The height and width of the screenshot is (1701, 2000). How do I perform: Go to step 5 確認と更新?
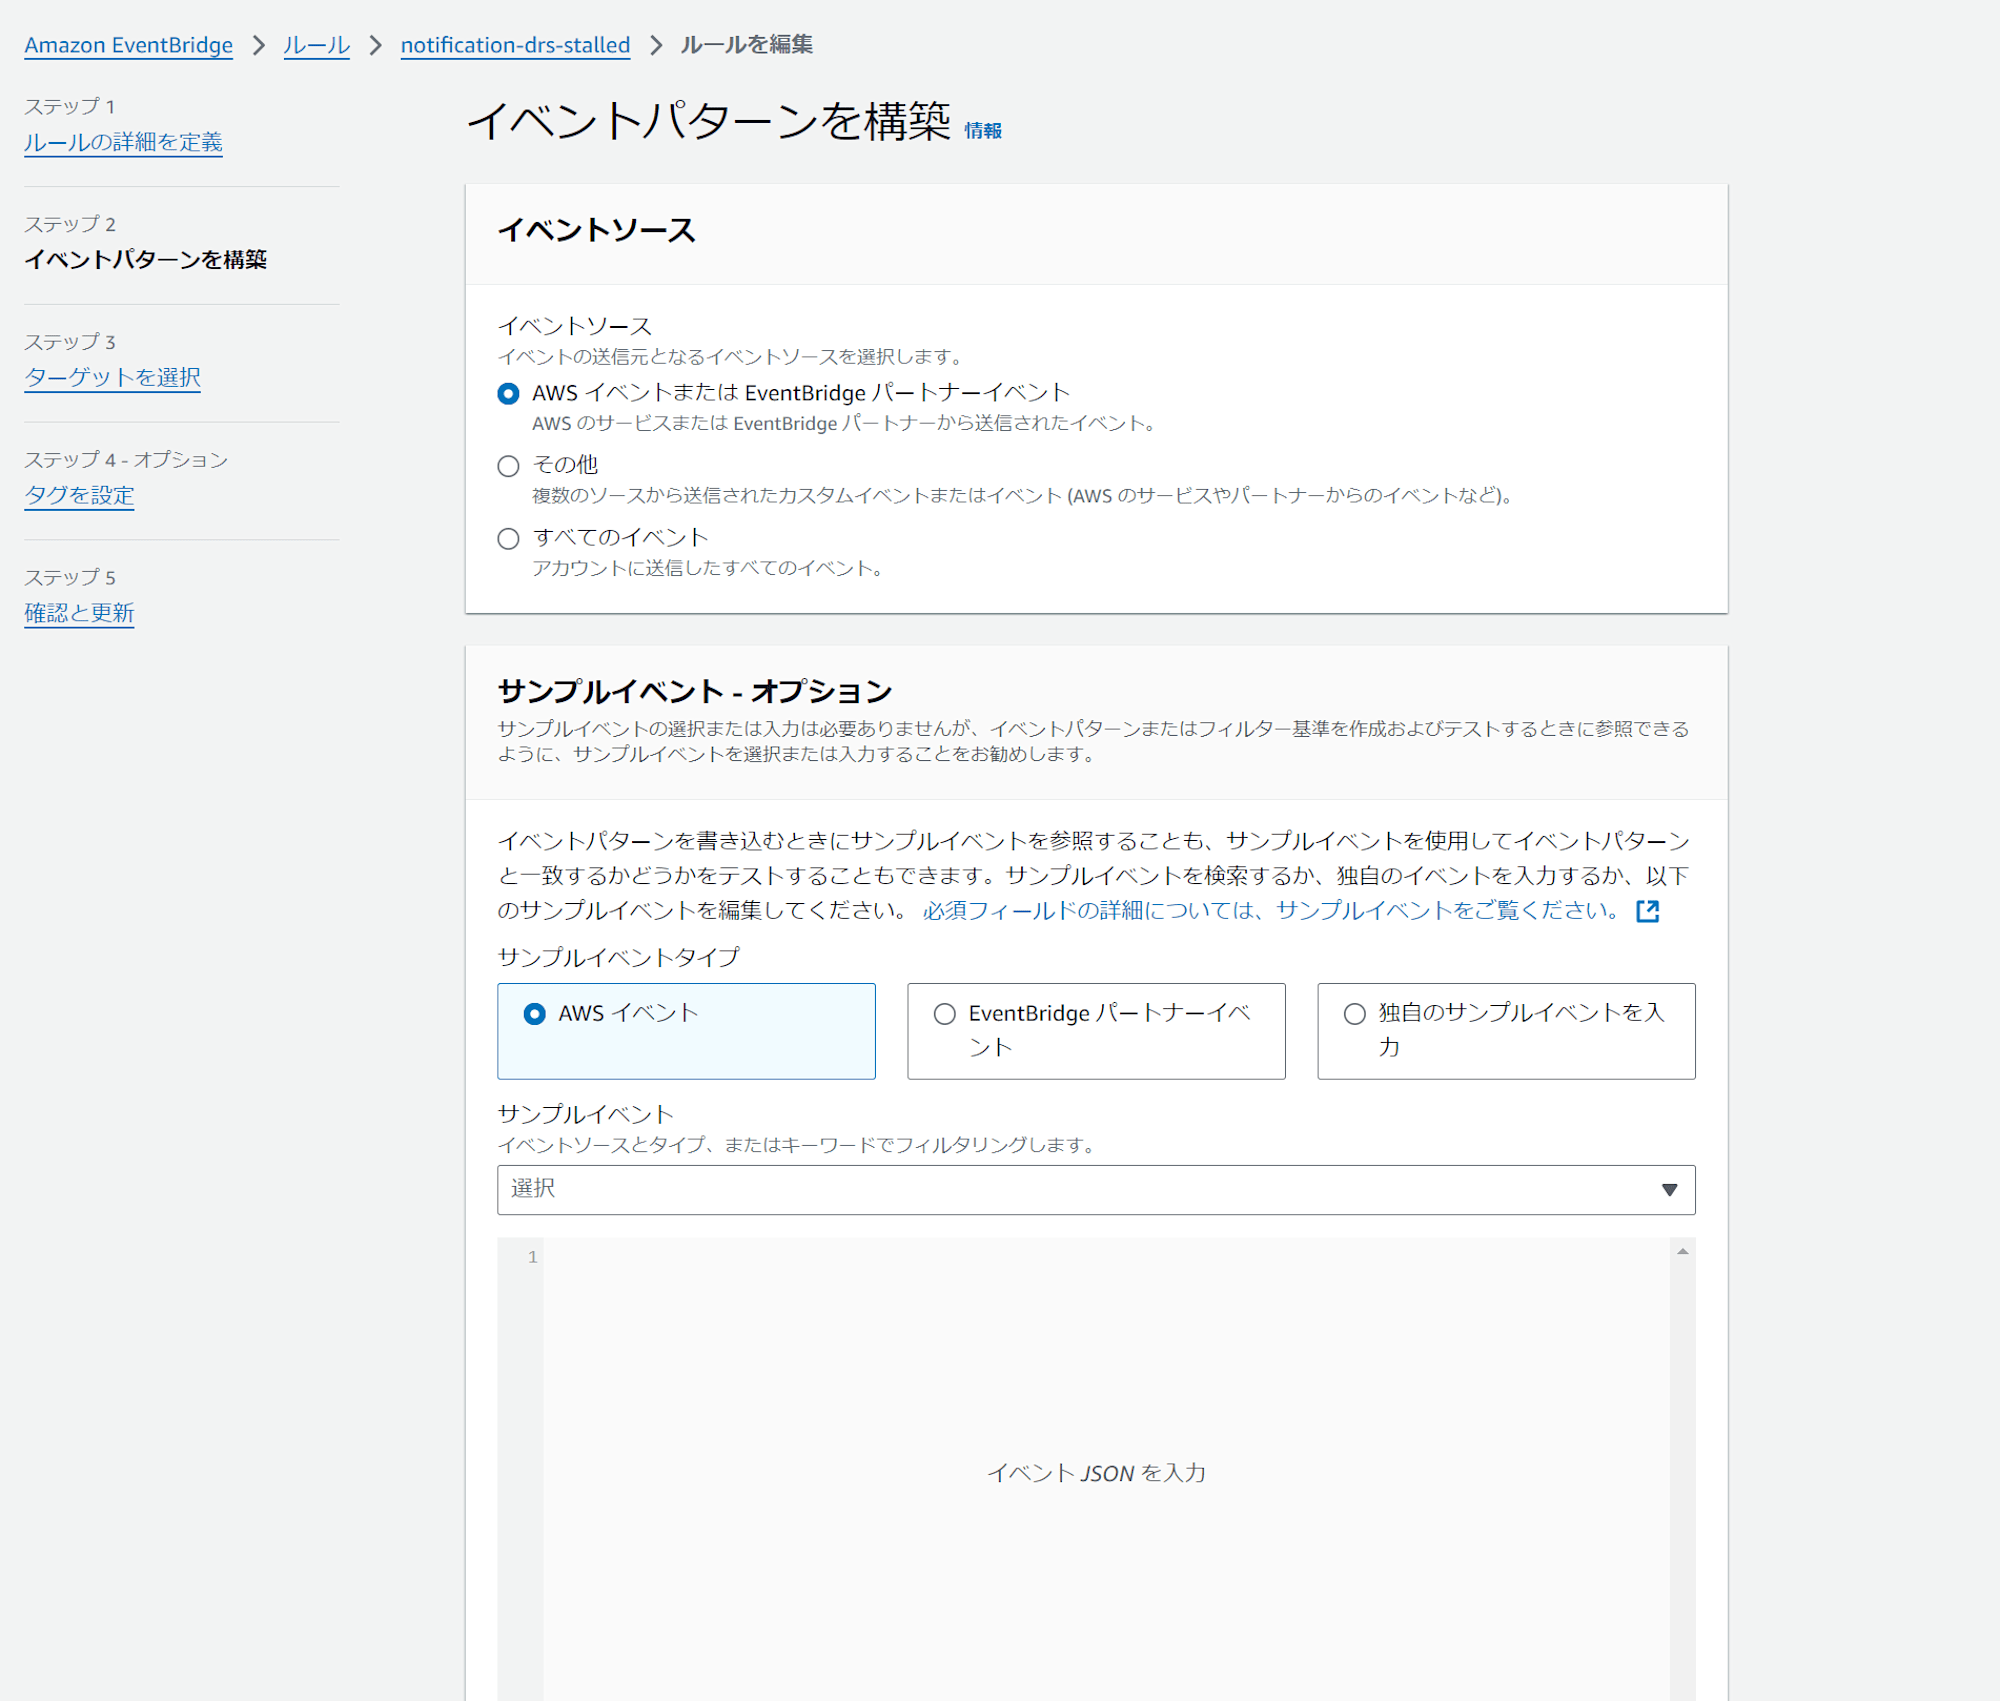coord(79,614)
